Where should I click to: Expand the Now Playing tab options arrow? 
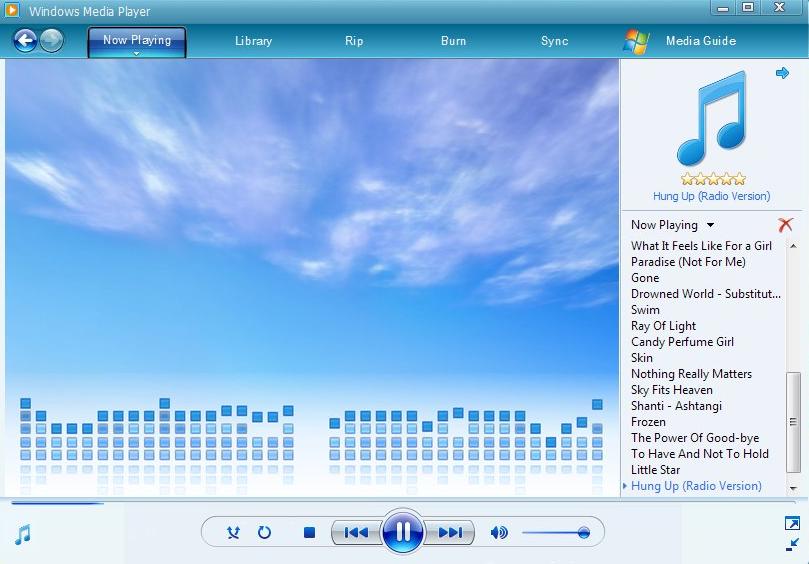(136, 53)
